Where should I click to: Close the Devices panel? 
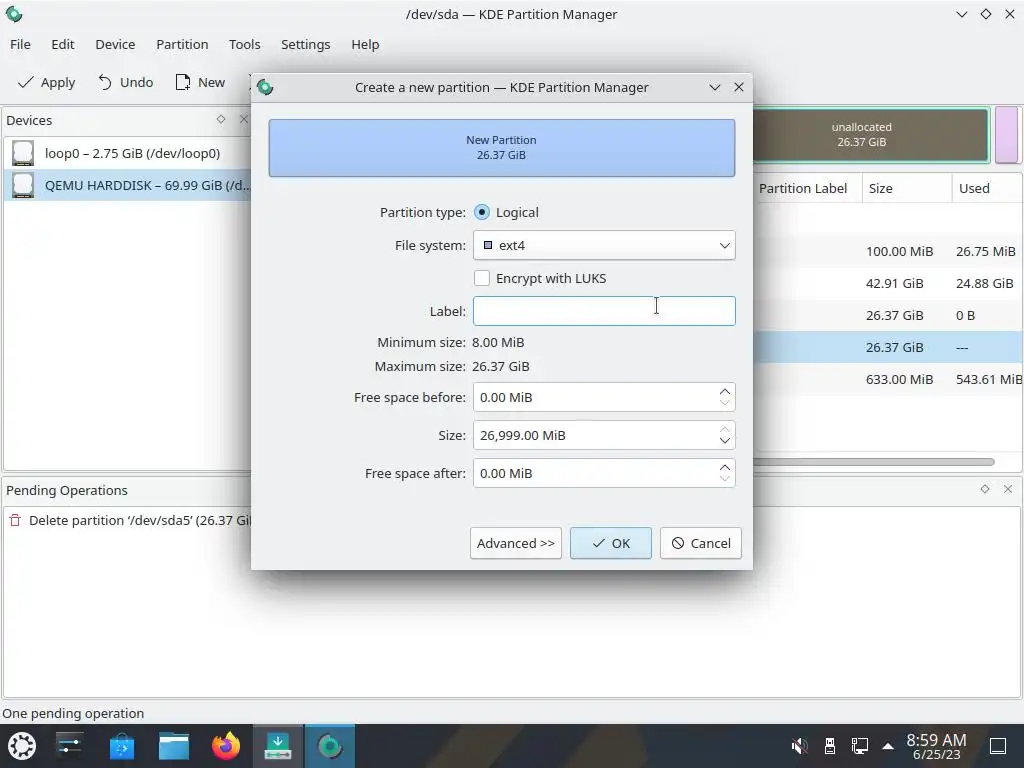click(244, 119)
